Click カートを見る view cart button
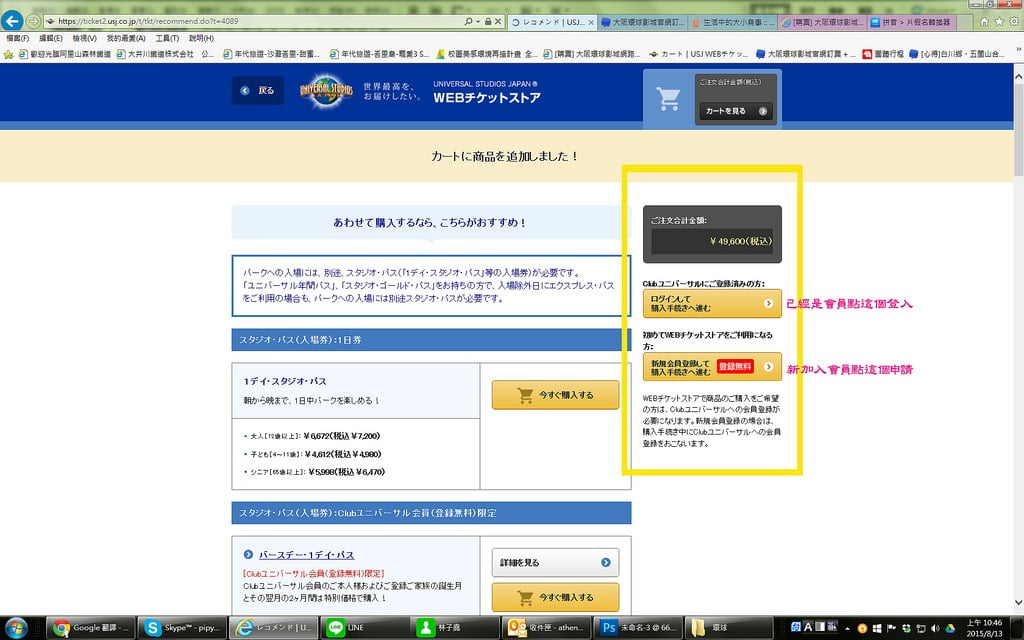Image resolution: width=1024 pixels, height=640 pixels. [734, 111]
